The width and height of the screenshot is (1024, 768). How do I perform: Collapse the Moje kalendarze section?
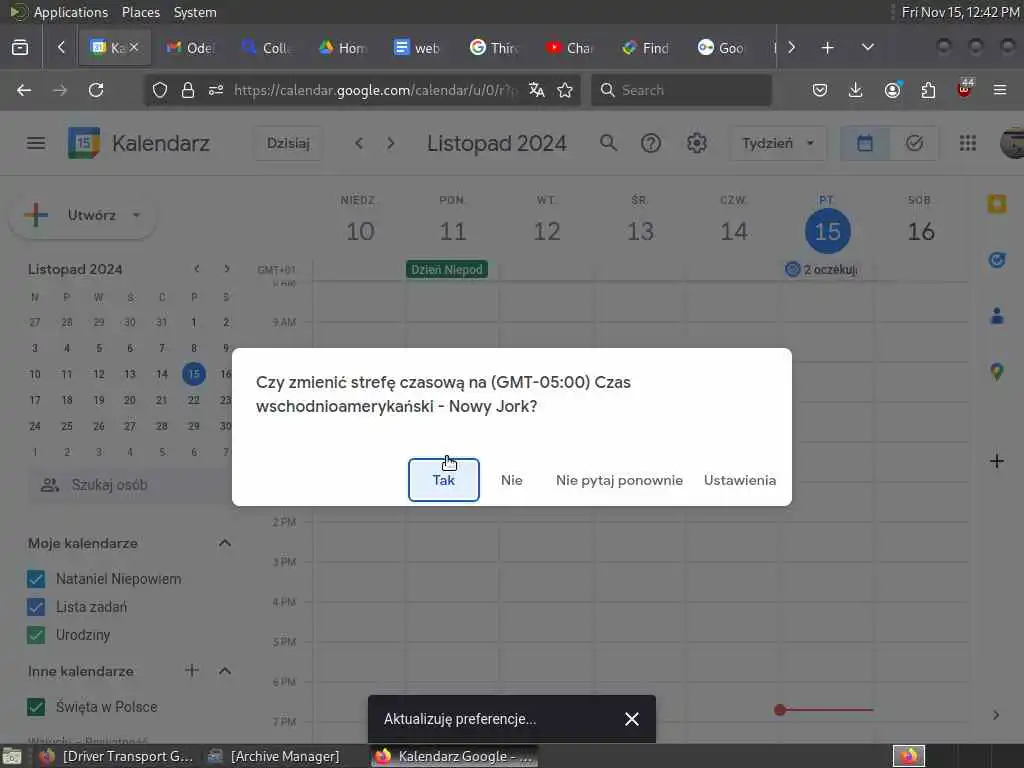(225, 543)
